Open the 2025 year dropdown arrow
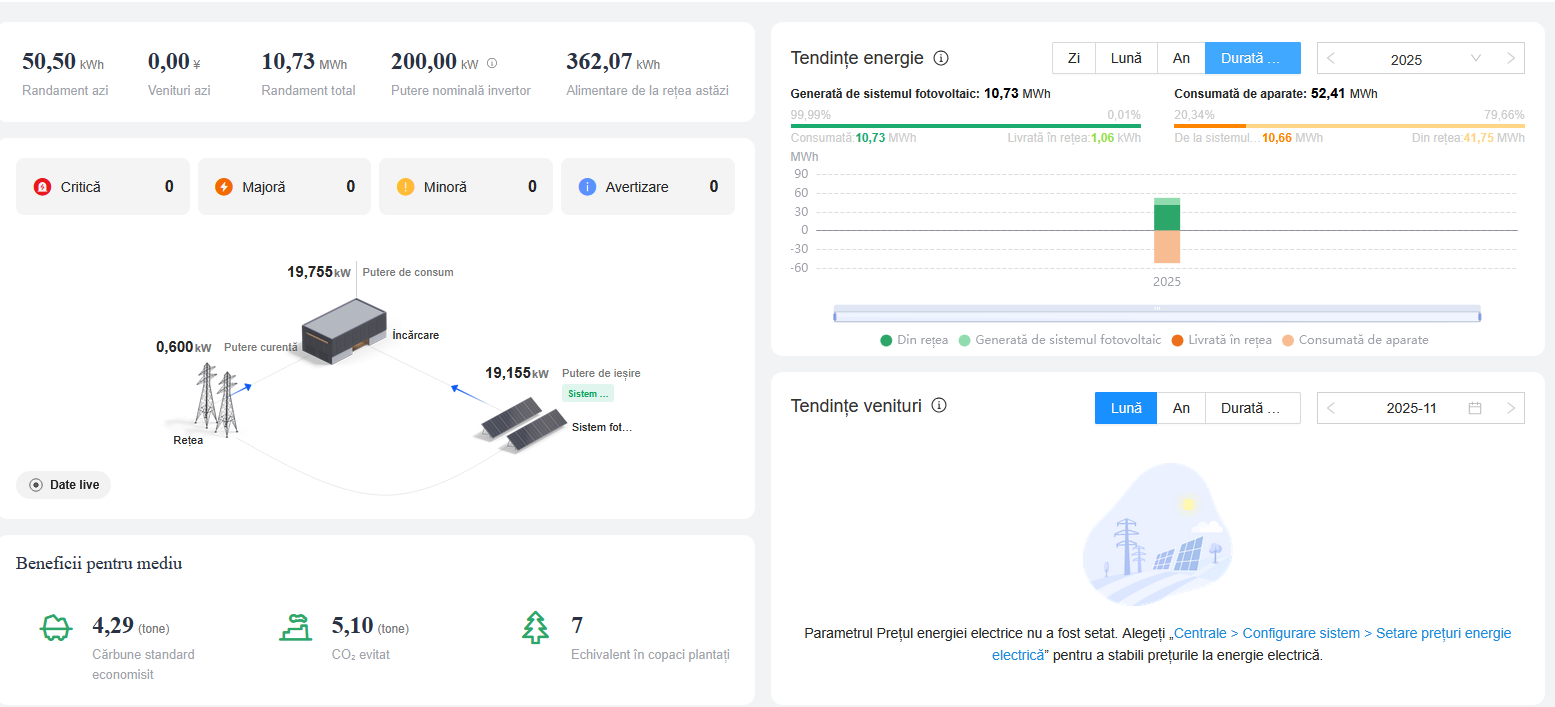Screen dimensions: 1555x707 (1476, 59)
